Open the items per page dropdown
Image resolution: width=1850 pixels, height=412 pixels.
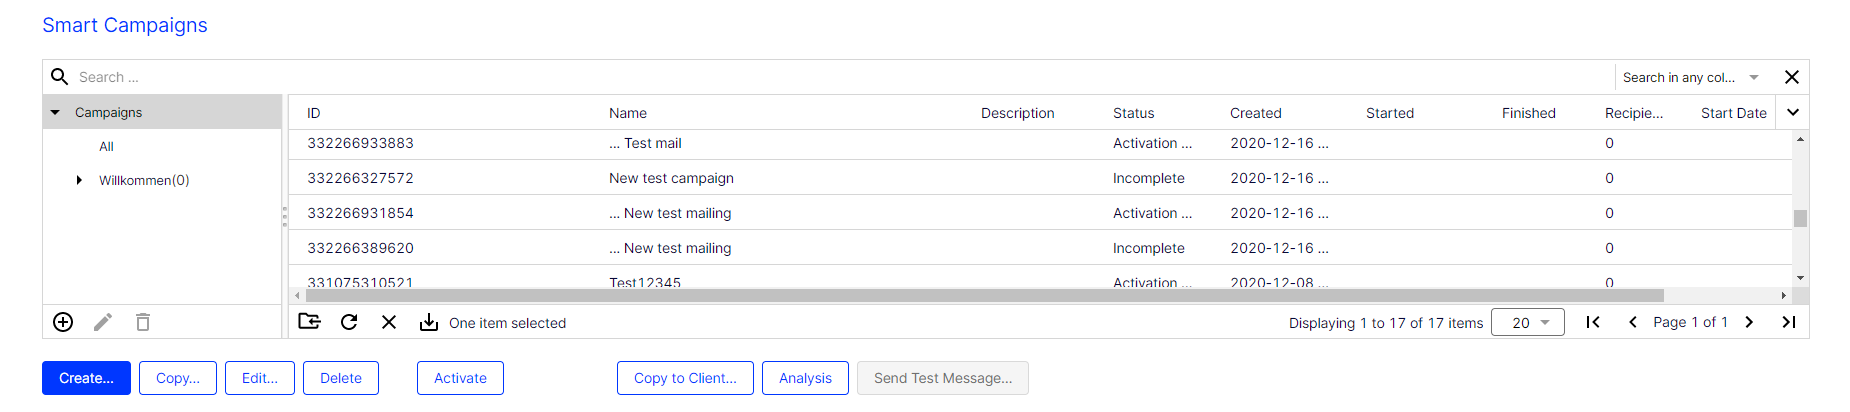click(x=1527, y=322)
